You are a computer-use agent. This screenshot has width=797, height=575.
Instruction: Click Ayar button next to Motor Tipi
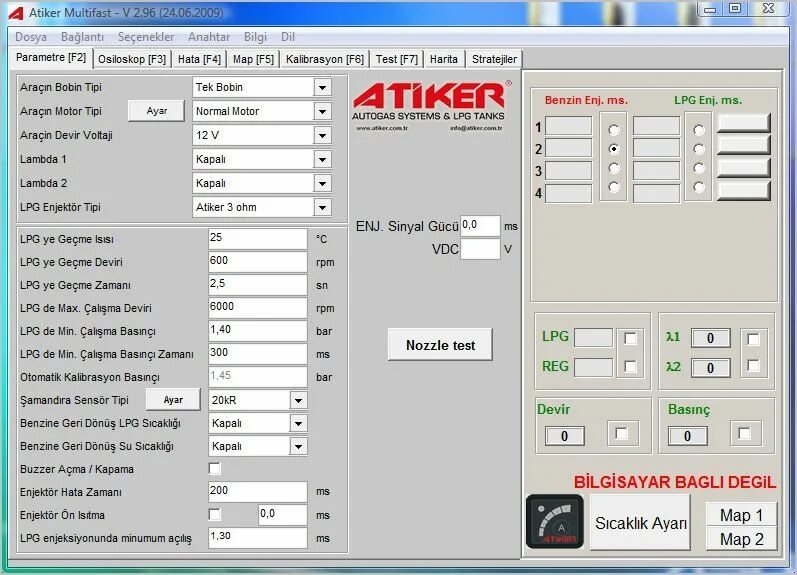coord(157,111)
